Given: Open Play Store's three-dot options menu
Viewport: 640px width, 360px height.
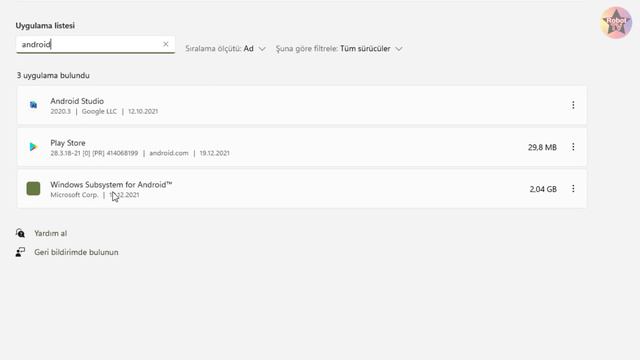Looking at the screenshot, I should click(x=573, y=147).
